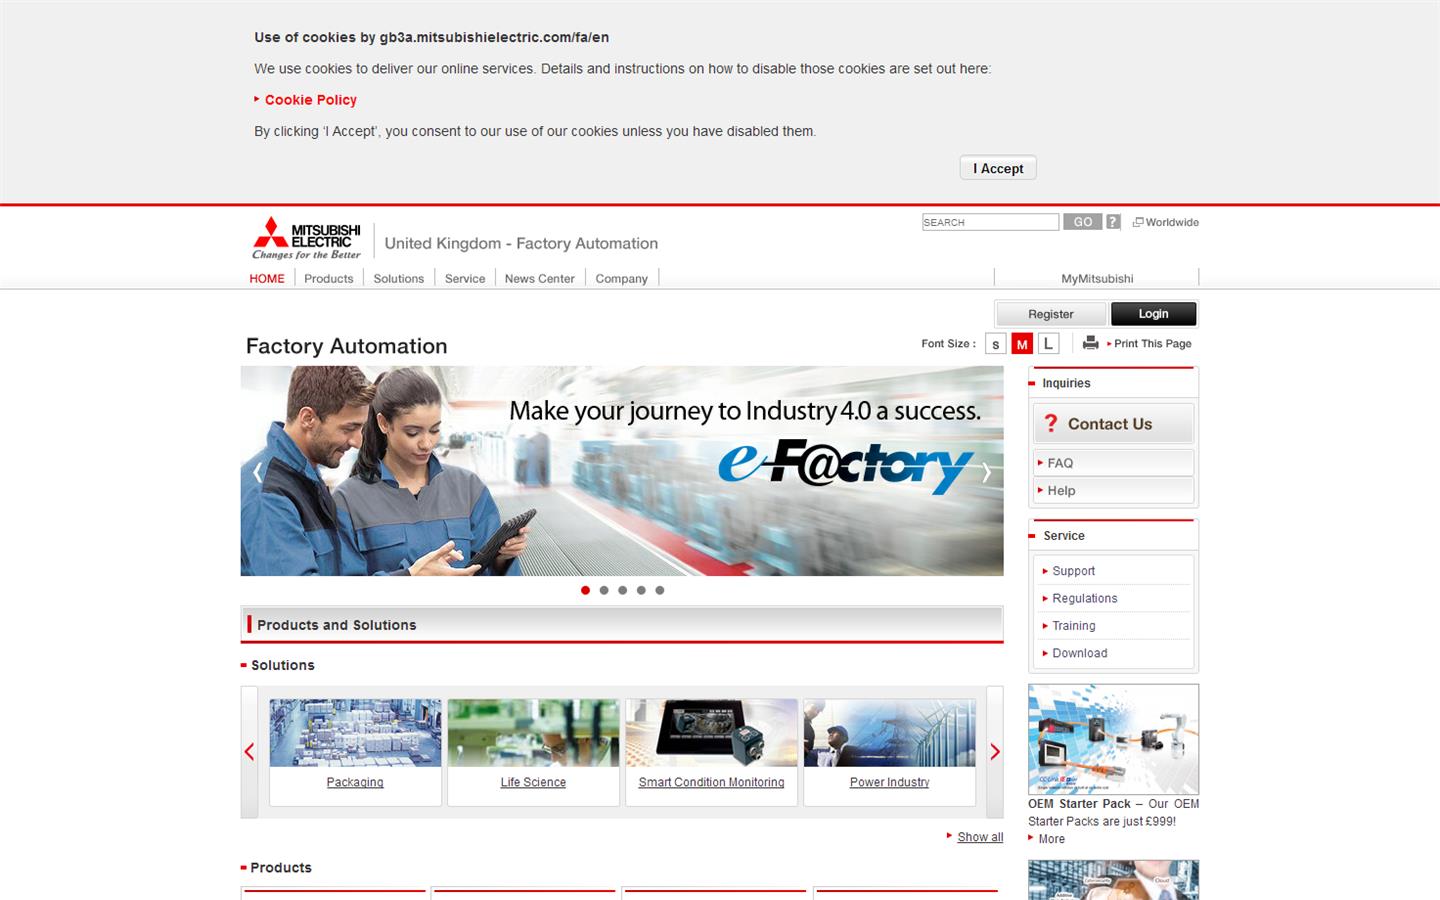Click the Power Industry text link
Image resolution: width=1440 pixels, height=900 pixels.
point(889,782)
